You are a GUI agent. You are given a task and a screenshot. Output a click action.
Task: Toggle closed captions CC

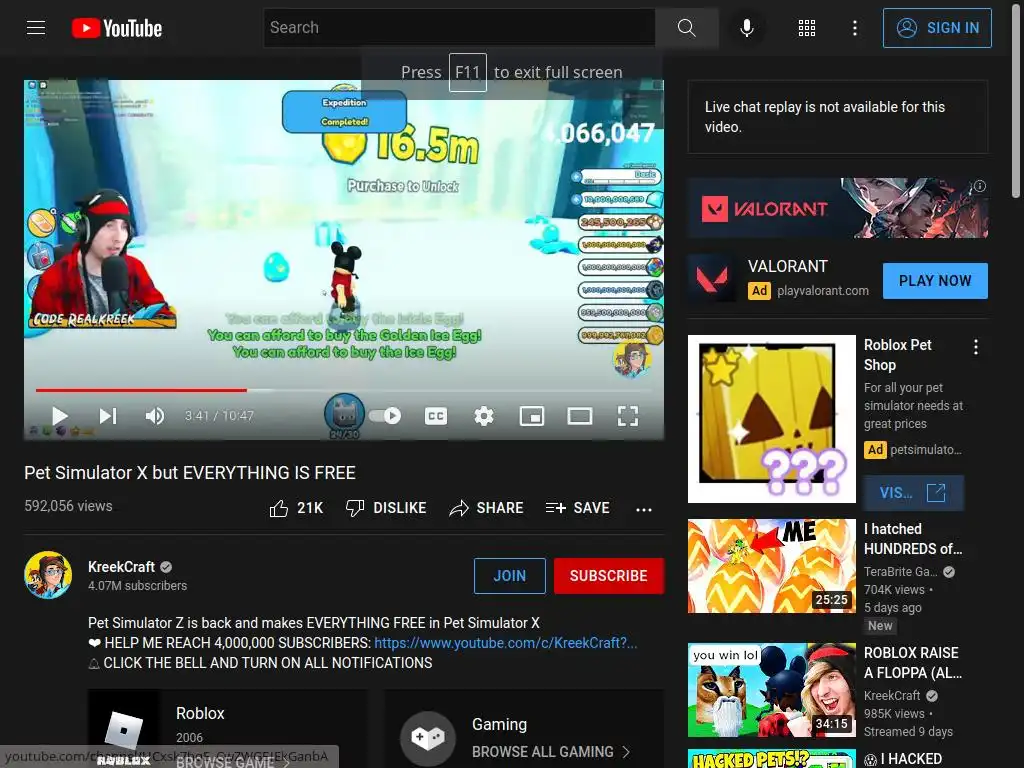point(436,415)
